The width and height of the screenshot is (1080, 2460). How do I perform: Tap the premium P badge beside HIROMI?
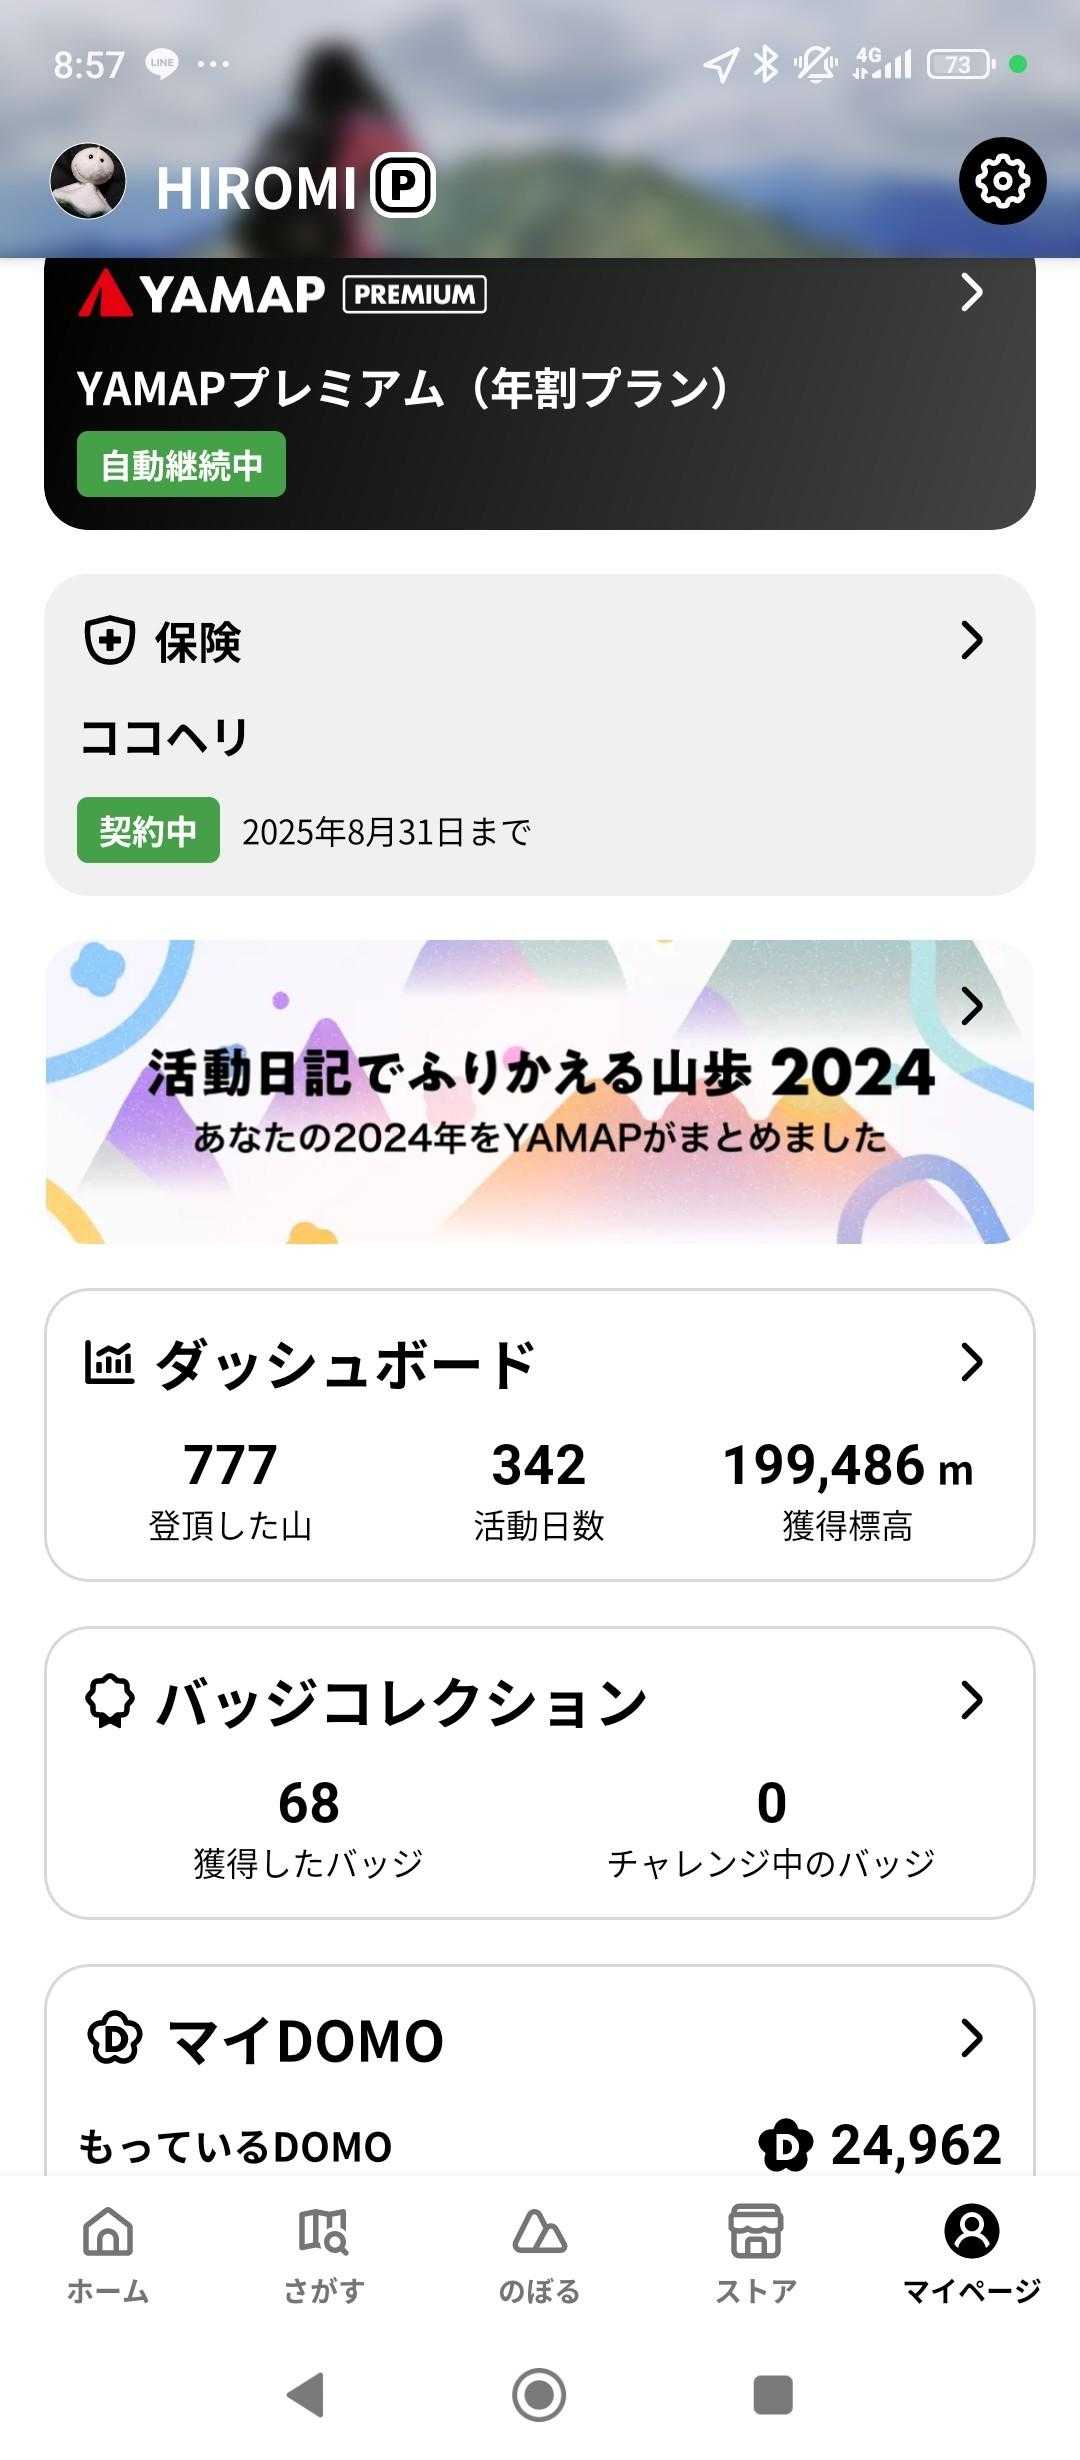click(x=403, y=186)
